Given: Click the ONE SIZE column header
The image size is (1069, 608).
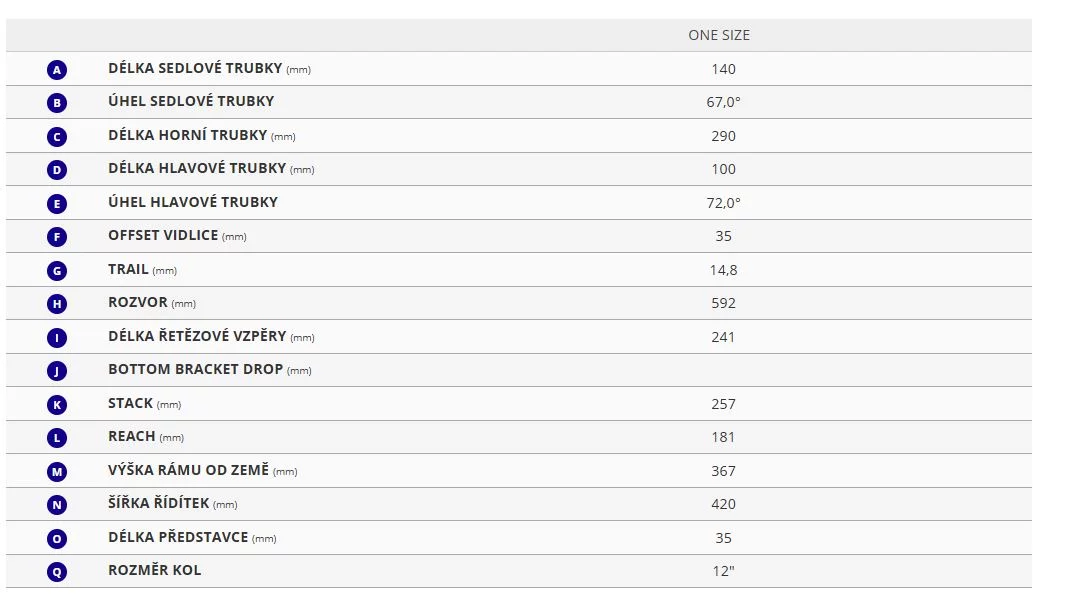Looking at the screenshot, I should (719, 35).
